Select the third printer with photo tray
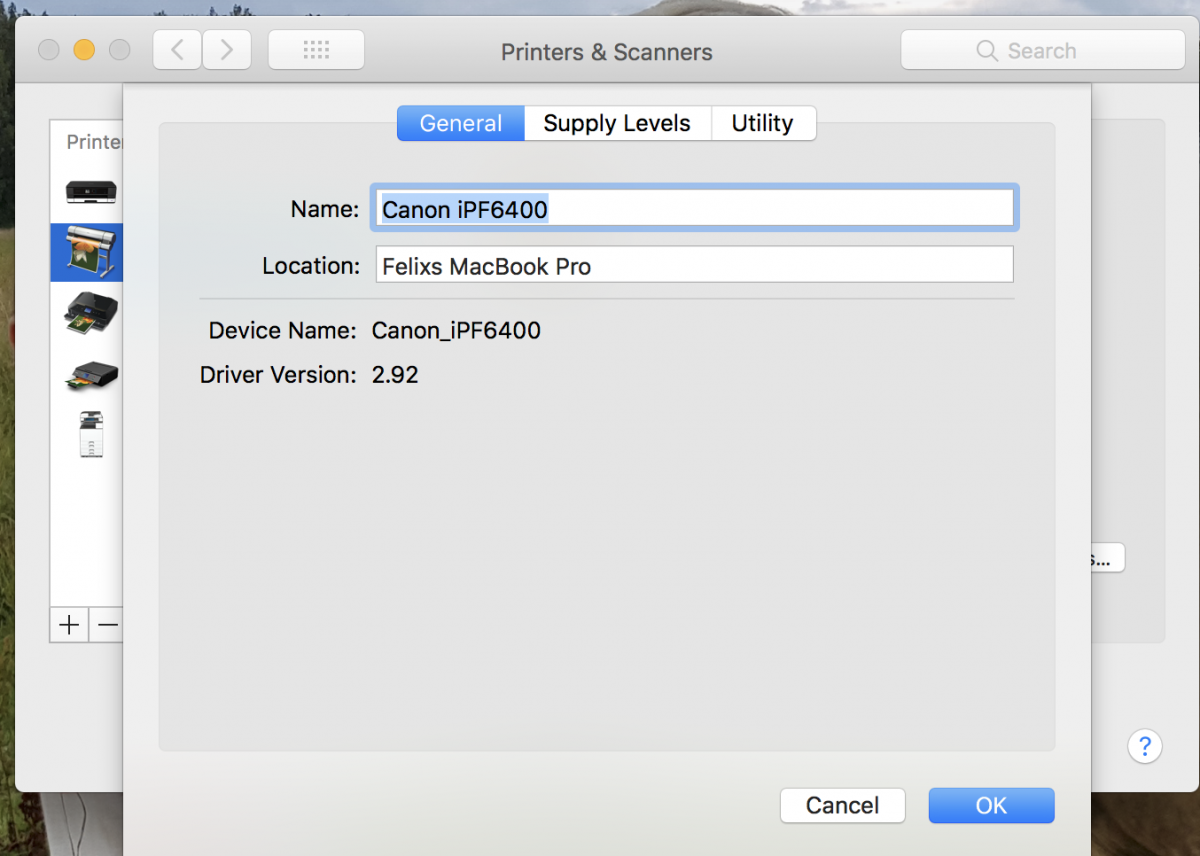This screenshot has width=1200, height=856. [x=90, y=314]
